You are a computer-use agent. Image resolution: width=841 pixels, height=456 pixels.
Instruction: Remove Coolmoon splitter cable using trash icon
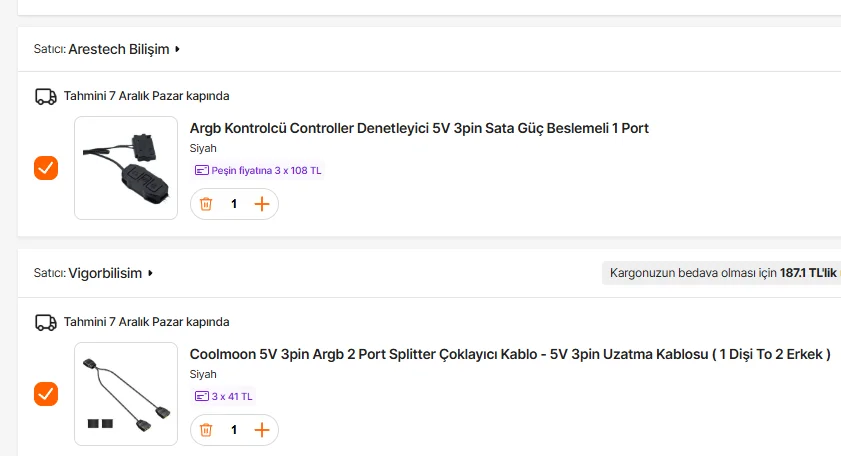(206, 430)
